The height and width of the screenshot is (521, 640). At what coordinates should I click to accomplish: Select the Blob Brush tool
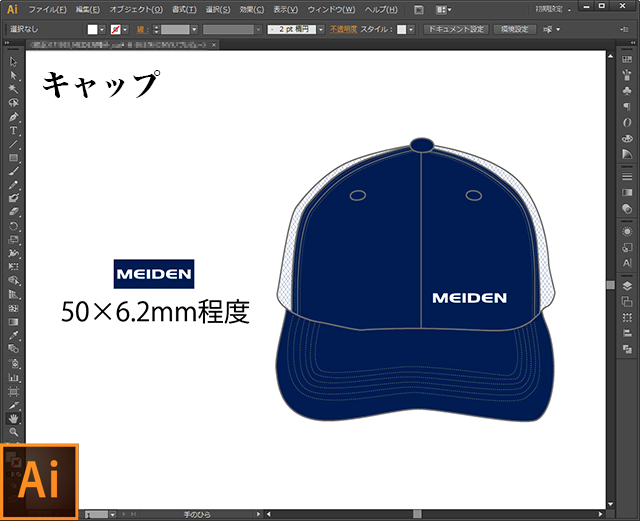pos(13,198)
